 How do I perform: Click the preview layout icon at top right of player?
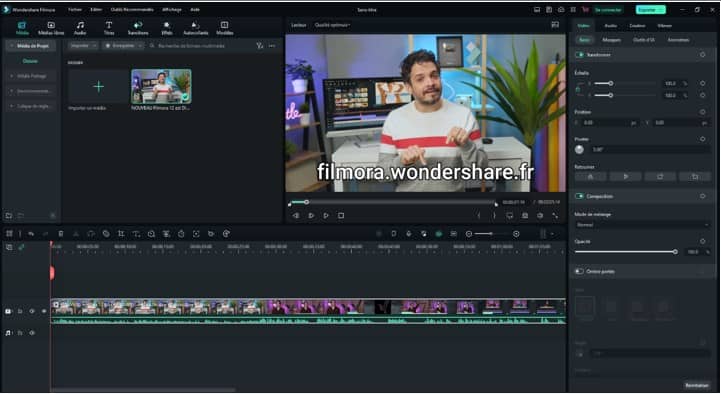555,25
